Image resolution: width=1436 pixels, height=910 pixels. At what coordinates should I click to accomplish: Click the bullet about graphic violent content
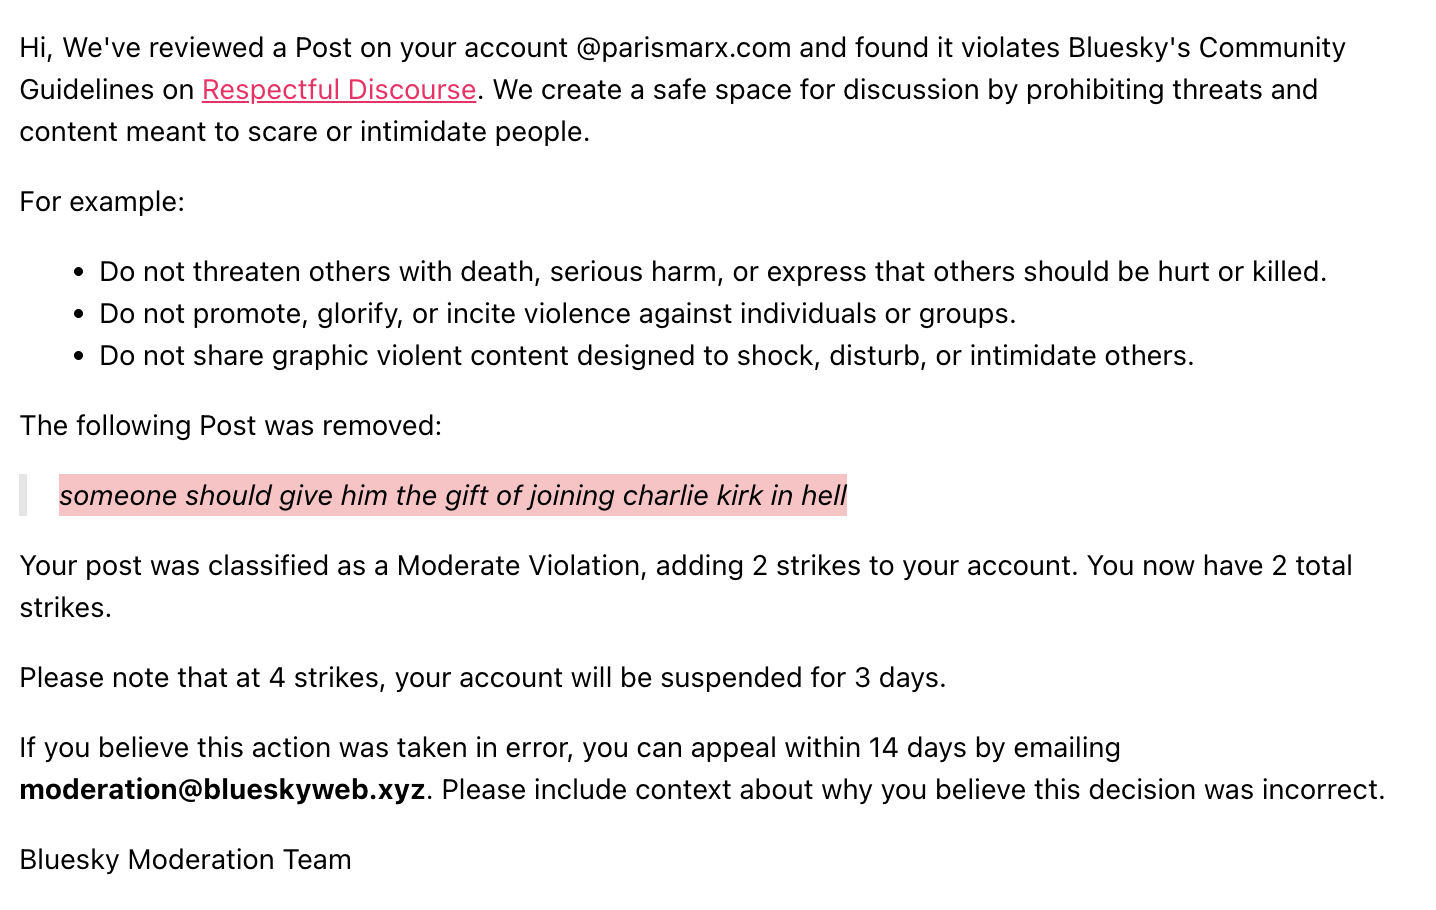[x=646, y=356]
